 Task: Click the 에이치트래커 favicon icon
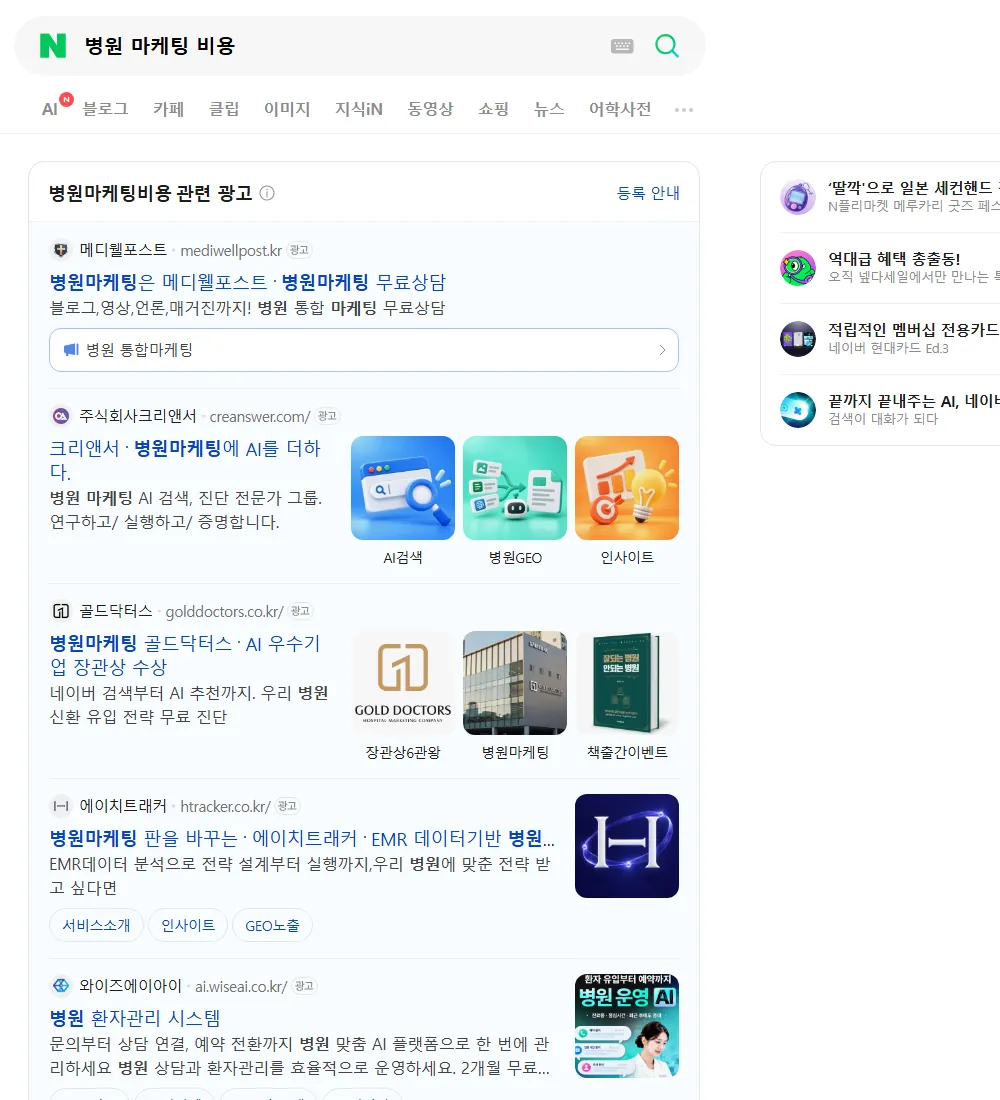pyautogui.click(x=61, y=806)
